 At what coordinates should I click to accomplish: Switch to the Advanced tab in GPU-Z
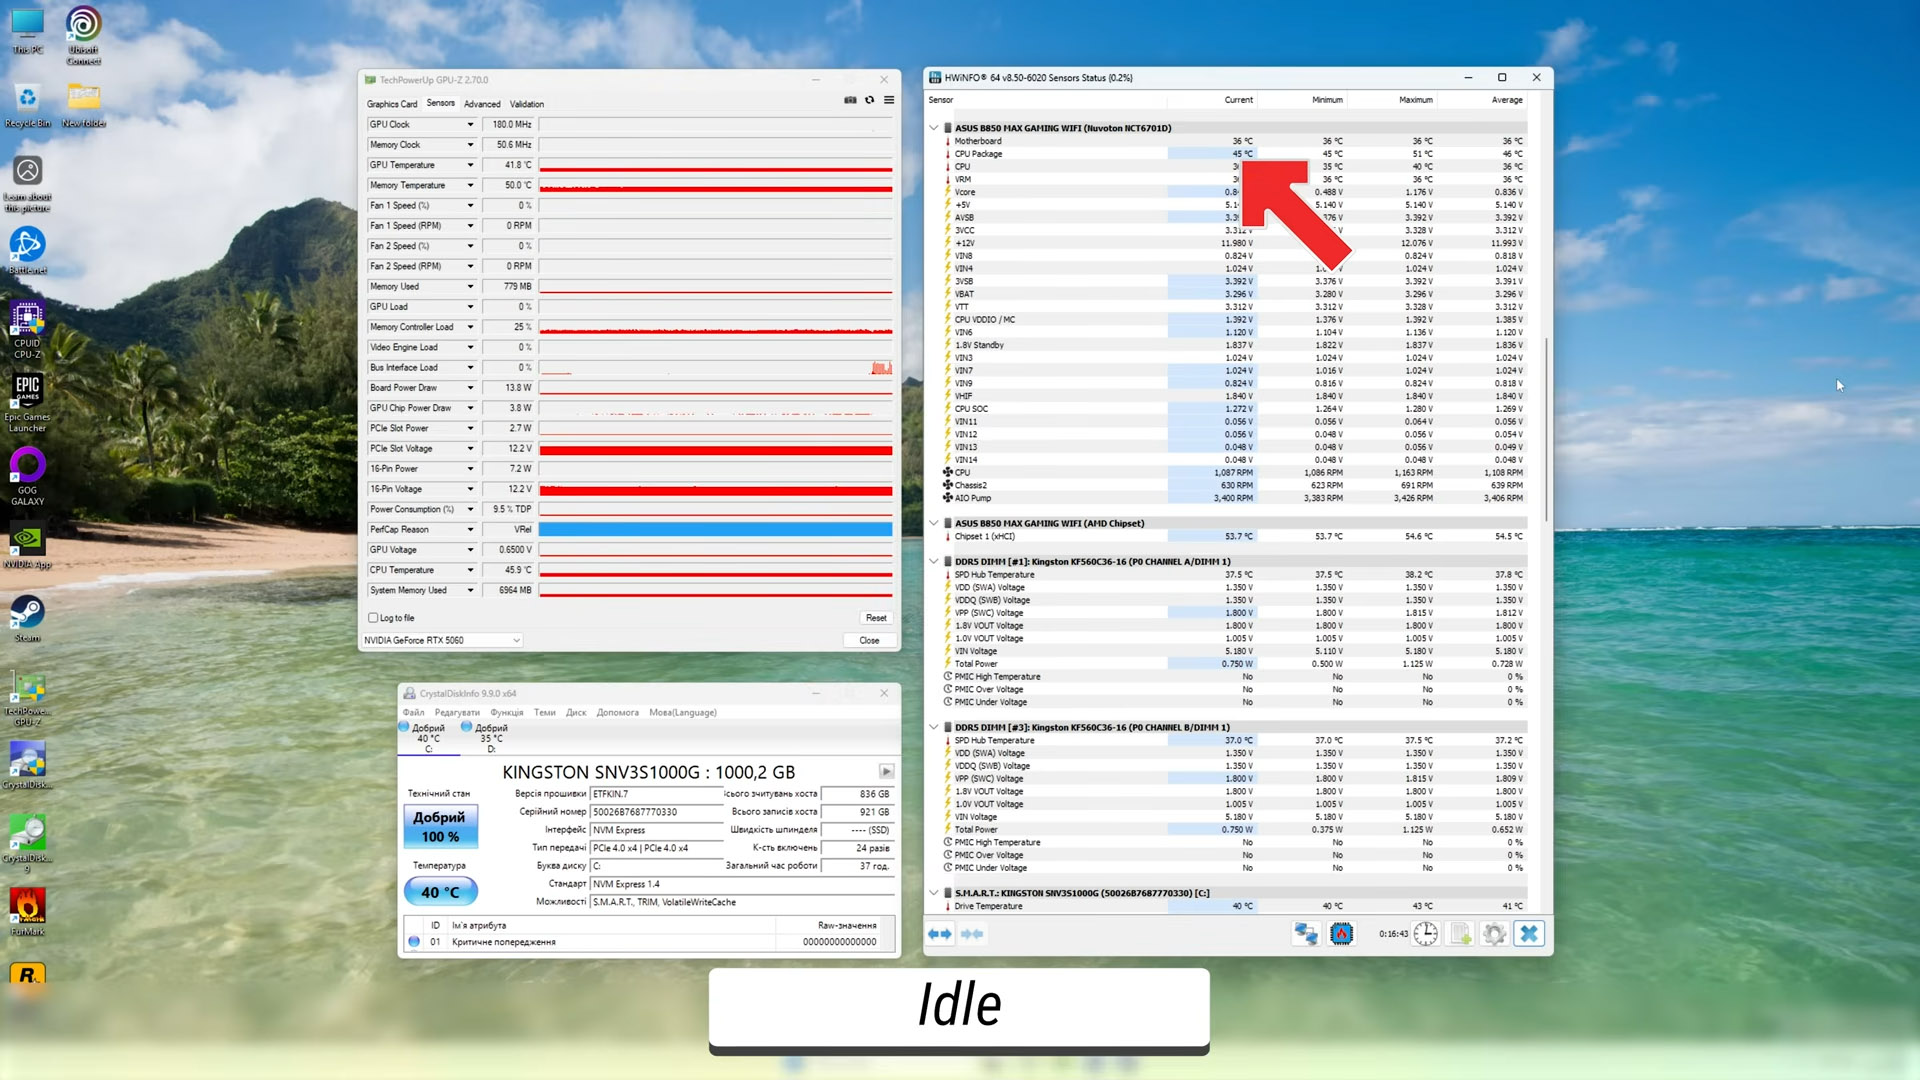482,104
